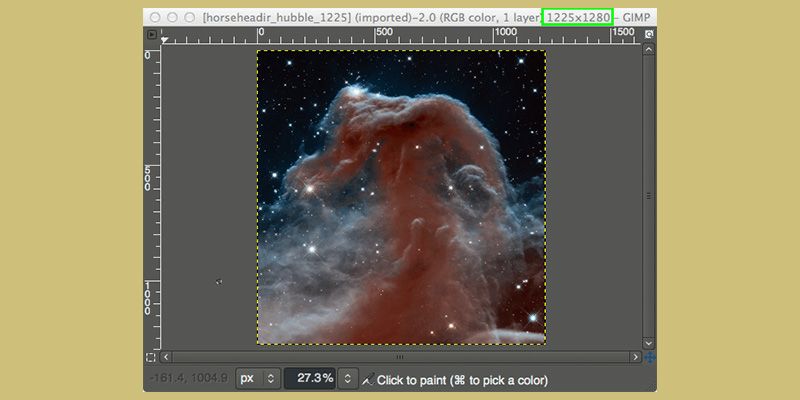The width and height of the screenshot is (800, 400).
Task: Click the vertical scrollbar thumb
Action: pos(648,196)
